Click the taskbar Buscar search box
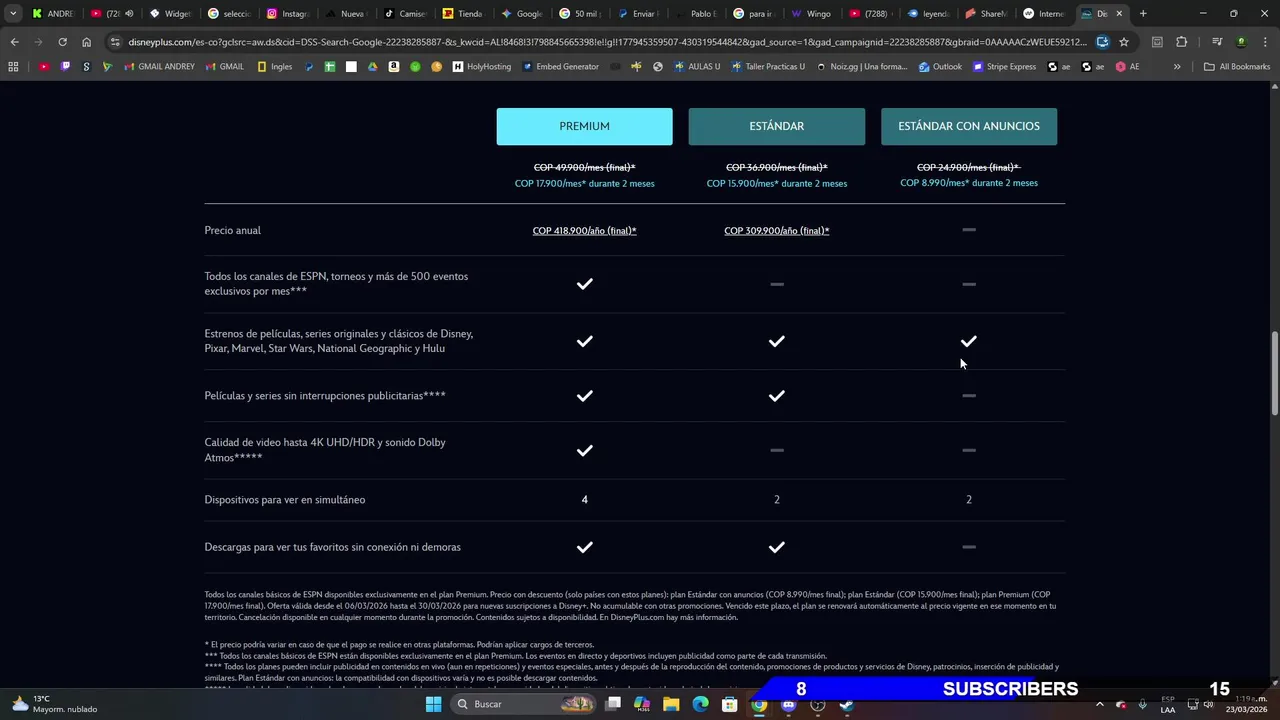 click(x=522, y=704)
